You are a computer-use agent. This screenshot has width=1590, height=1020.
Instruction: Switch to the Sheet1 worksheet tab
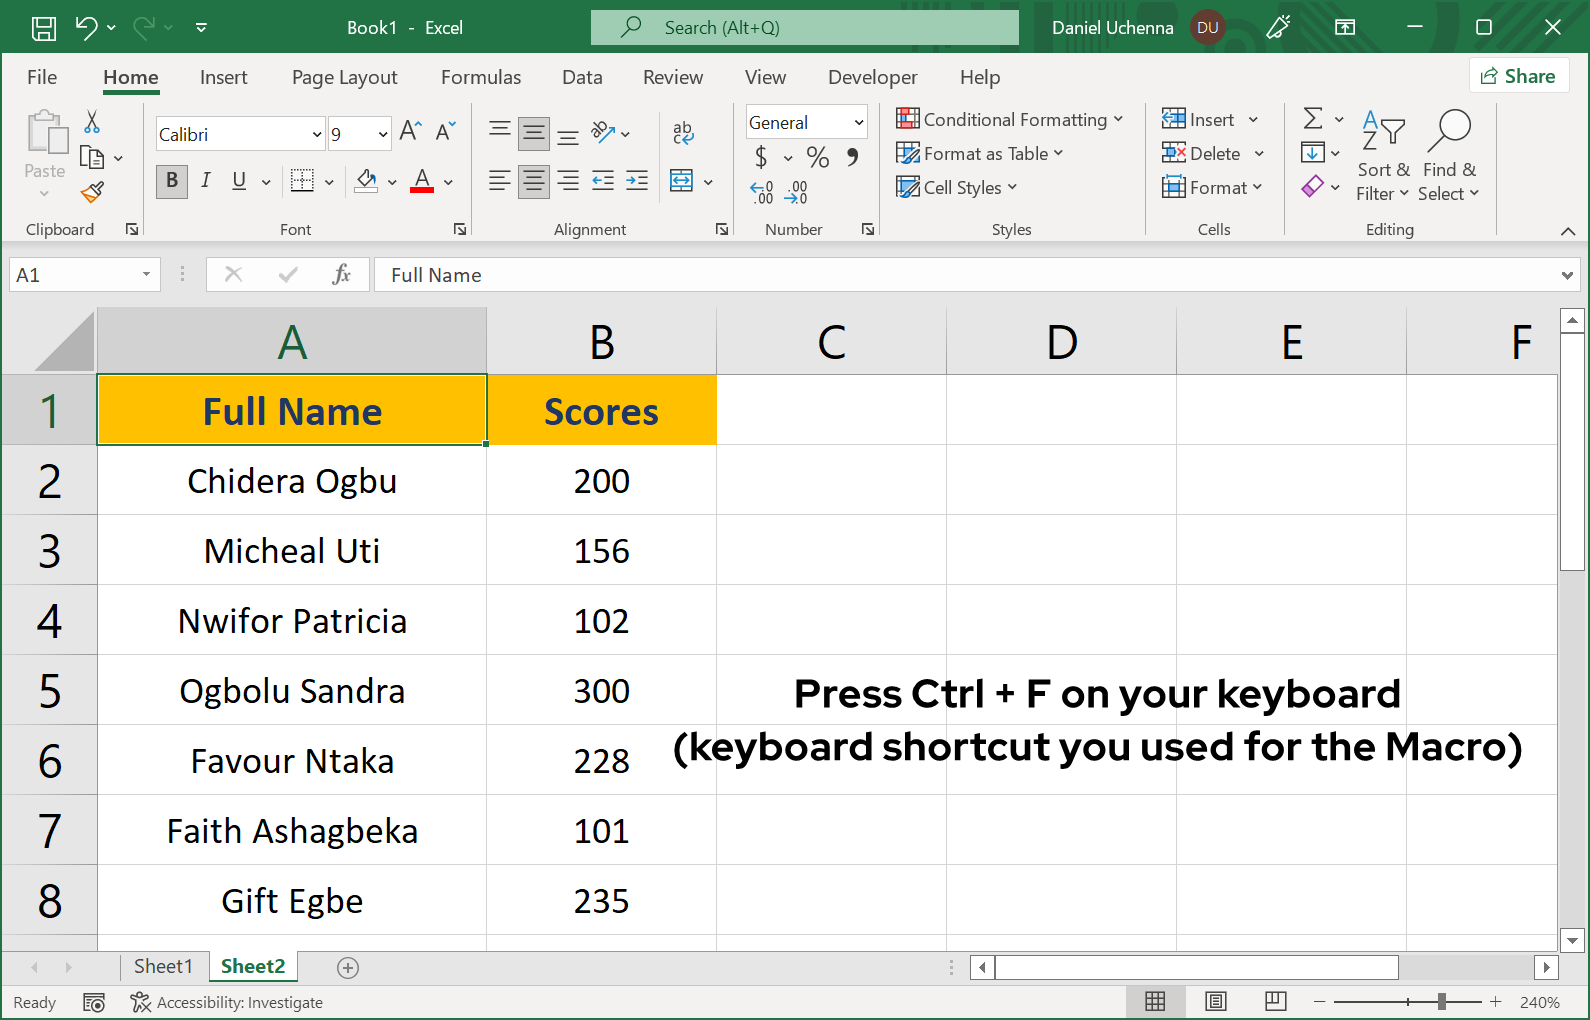[x=163, y=966]
